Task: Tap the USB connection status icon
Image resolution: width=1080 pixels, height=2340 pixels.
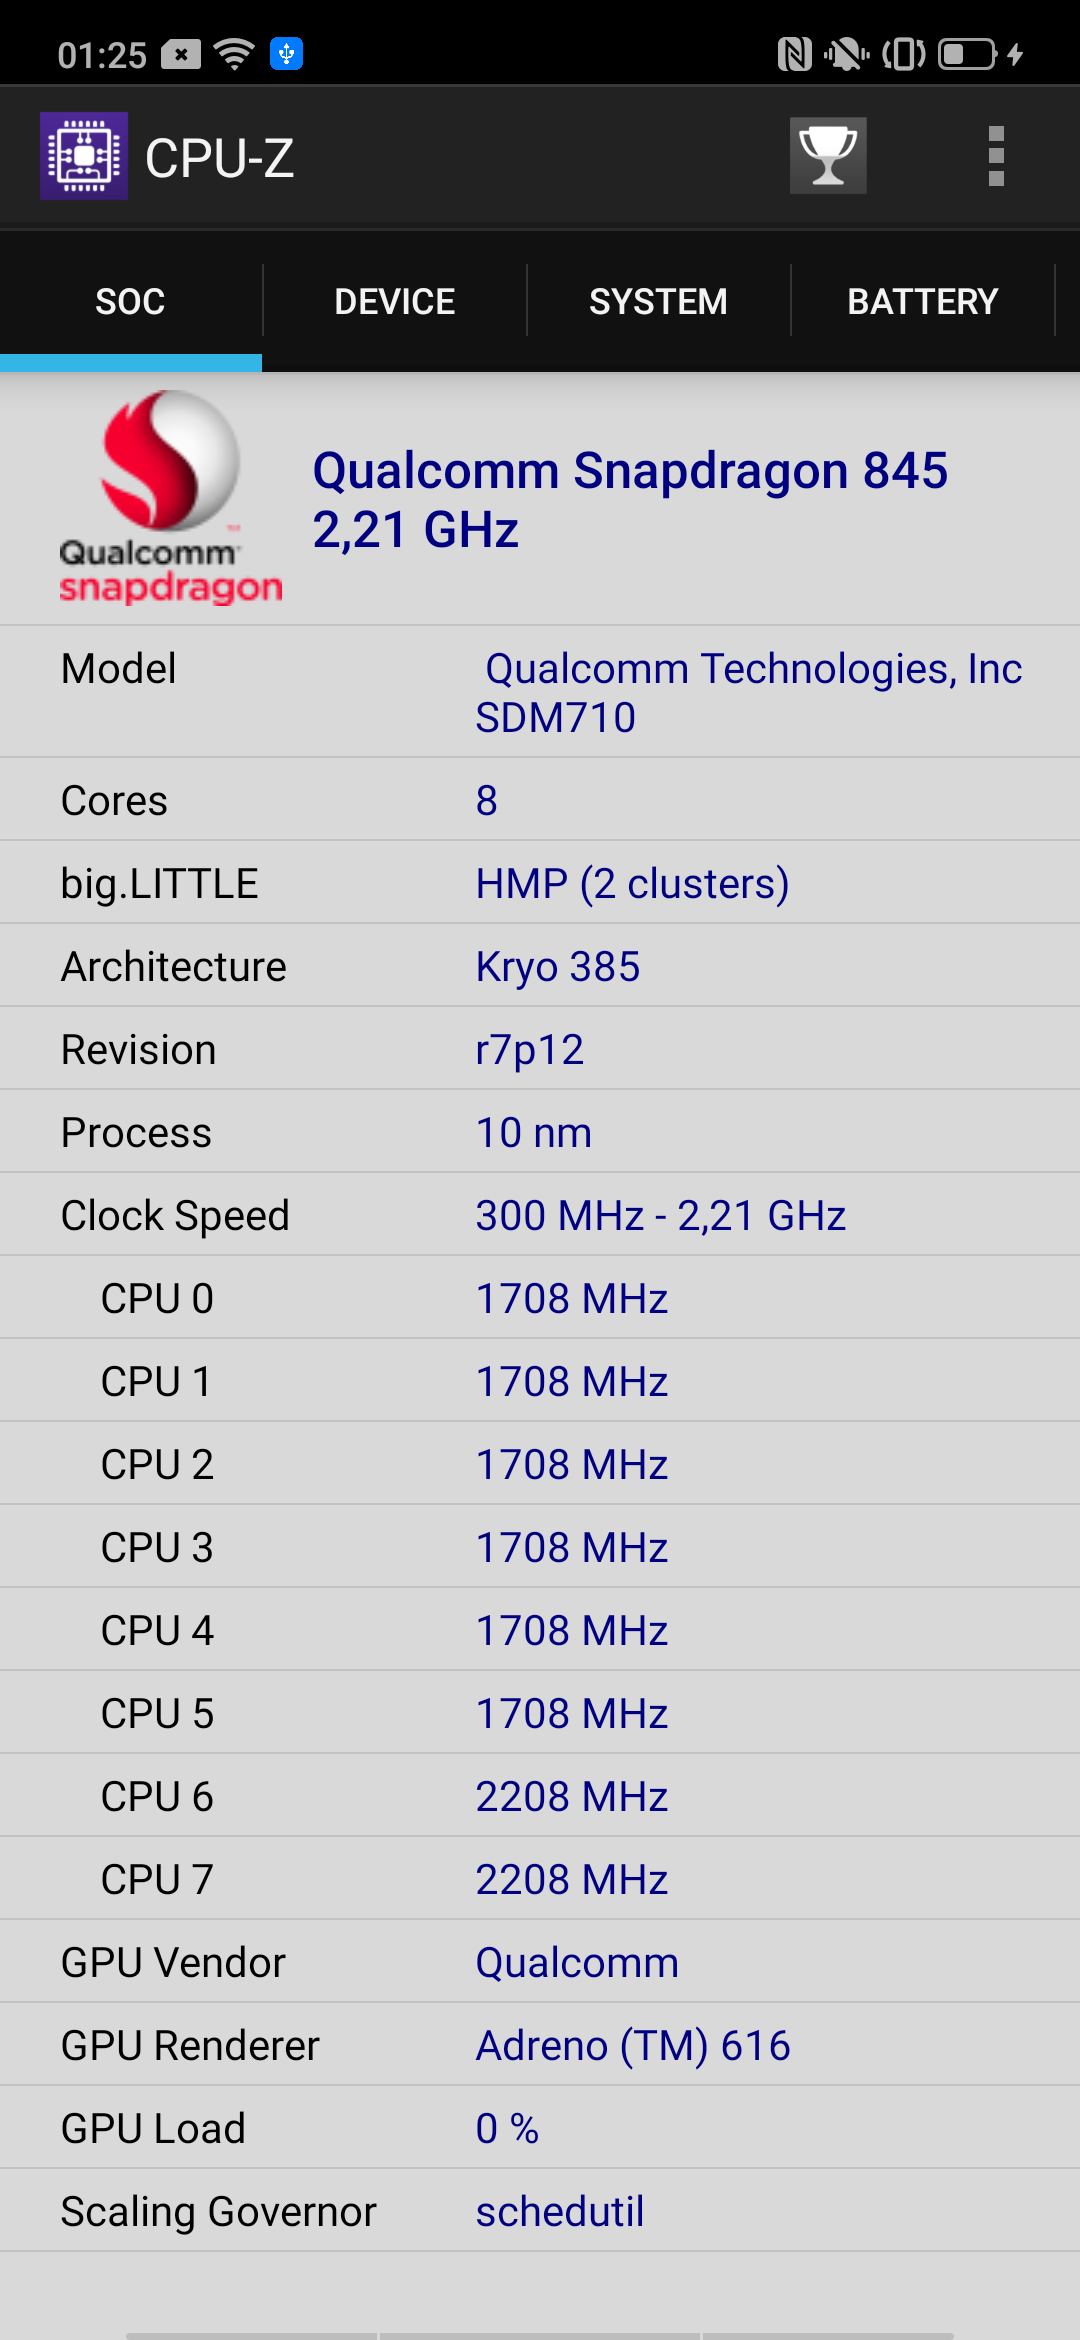Action: tap(287, 54)
